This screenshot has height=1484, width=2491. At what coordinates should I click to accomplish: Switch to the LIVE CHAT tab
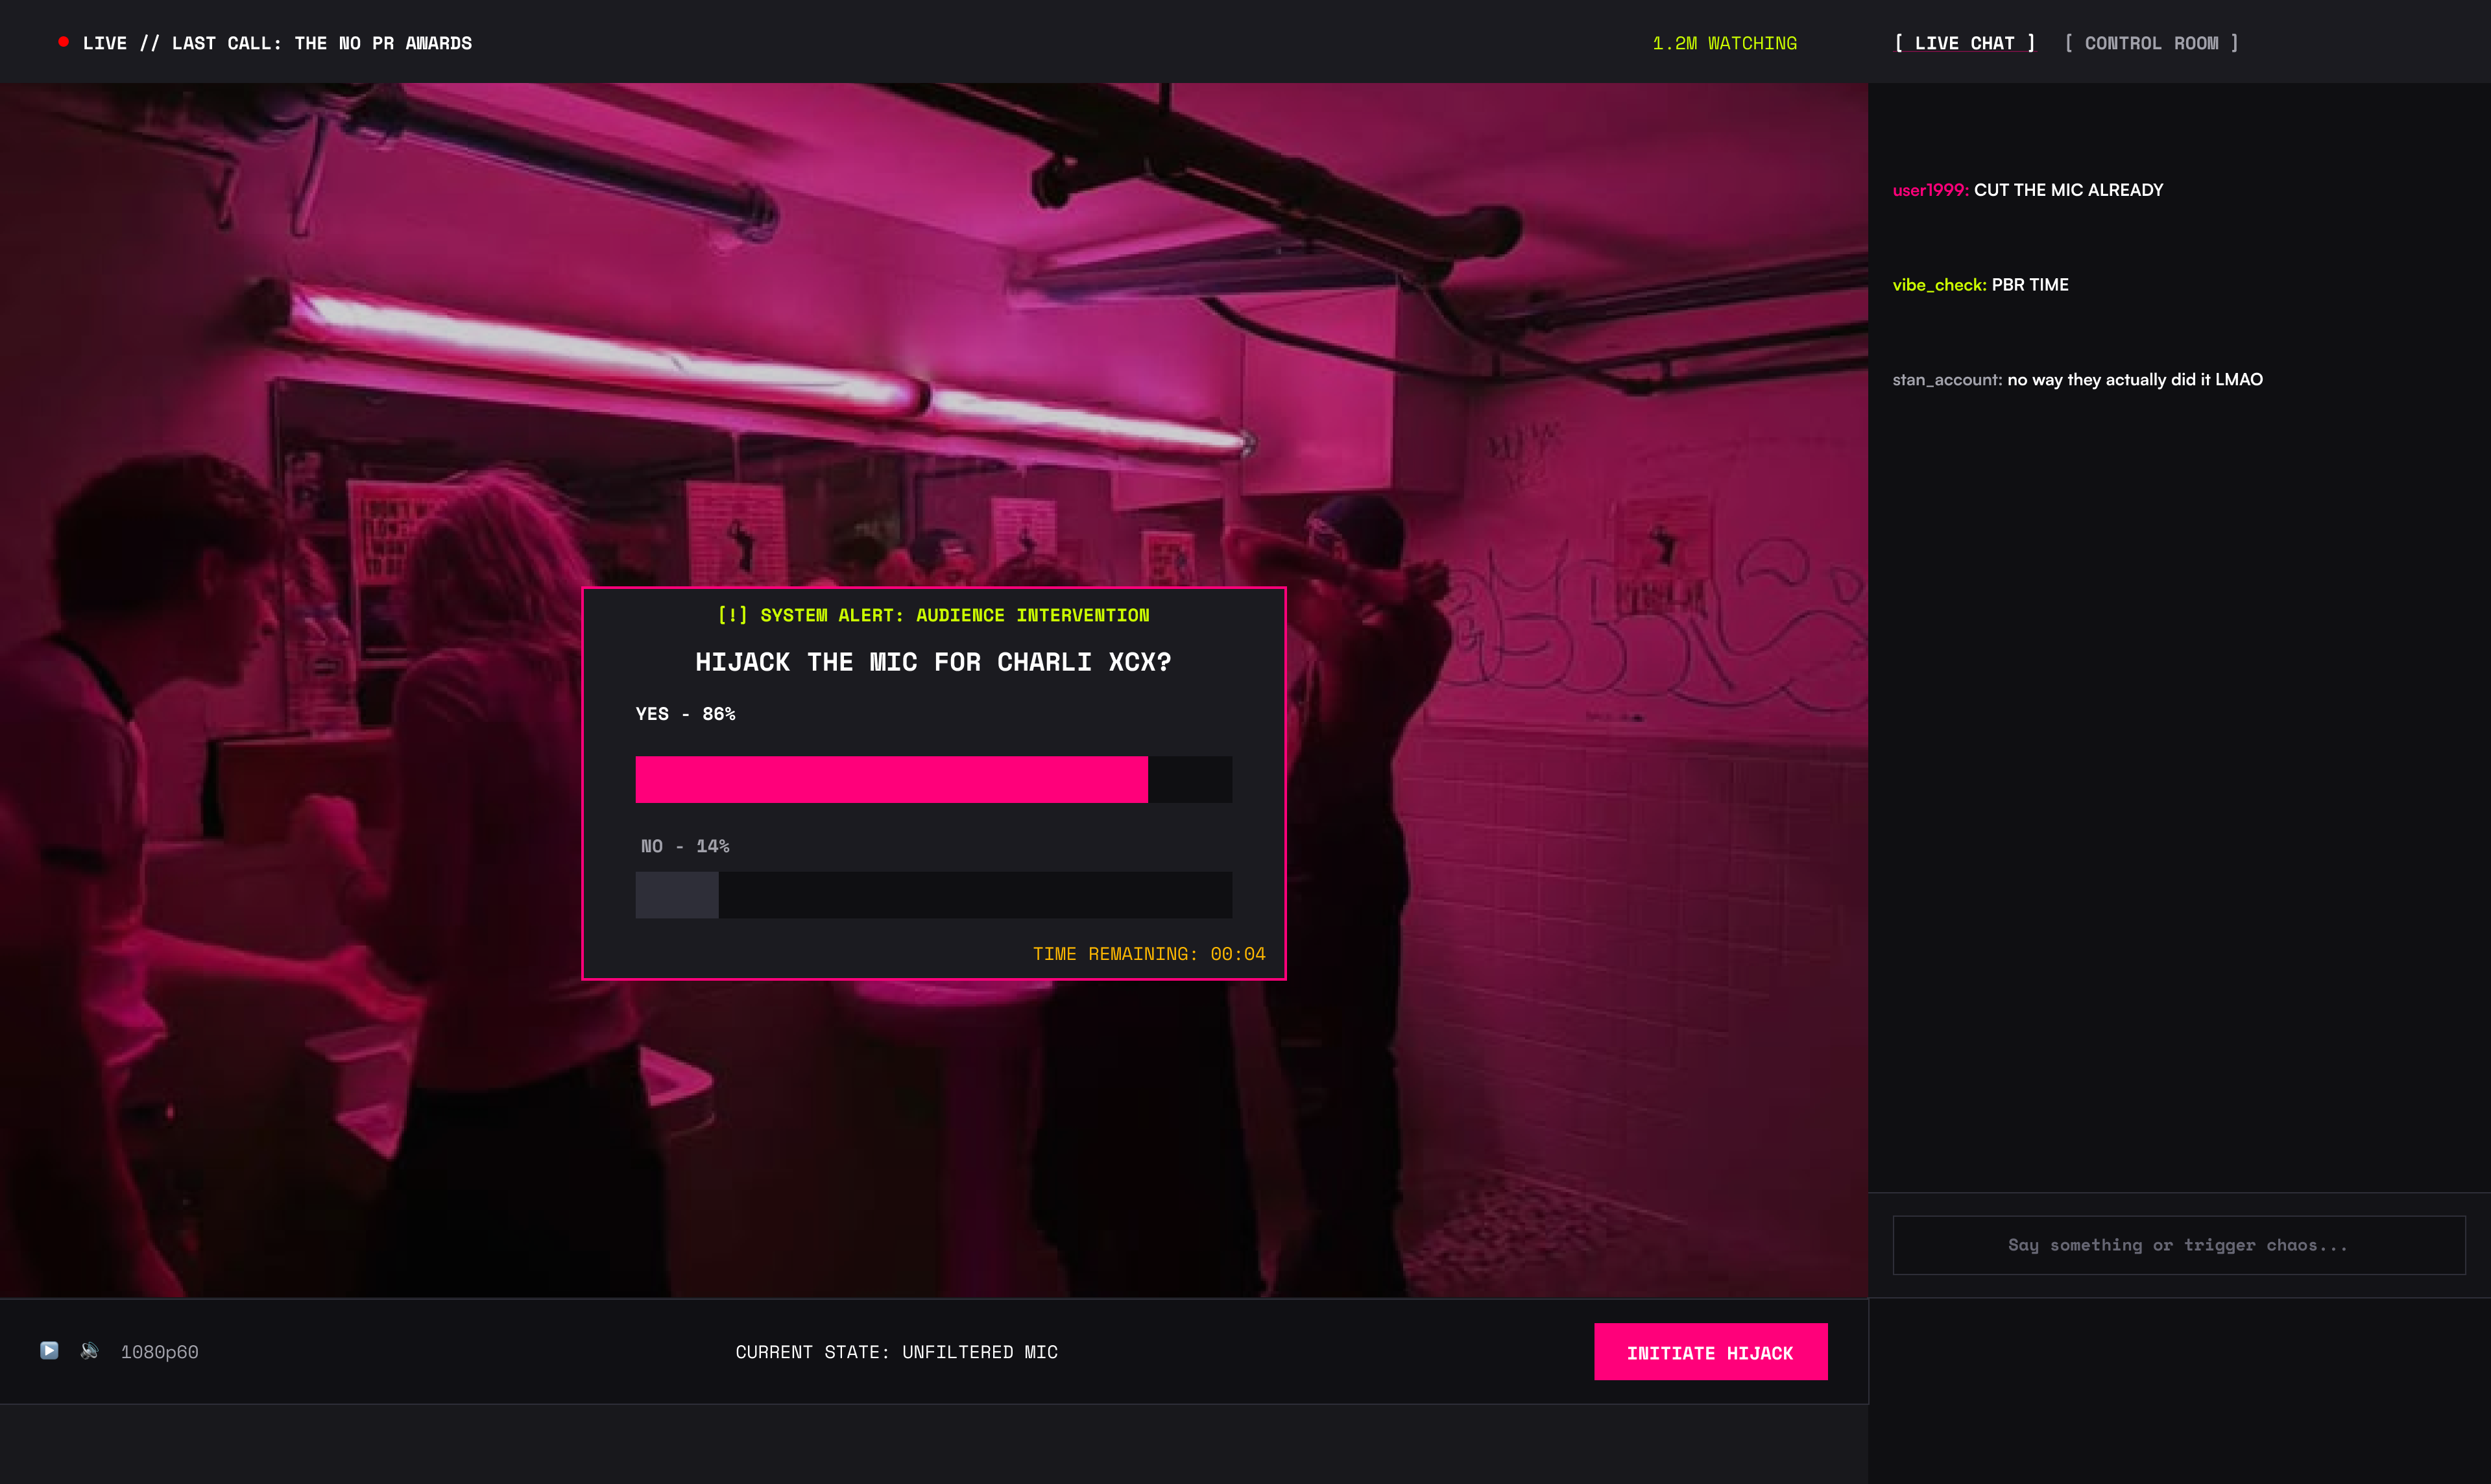point(1965,43)
